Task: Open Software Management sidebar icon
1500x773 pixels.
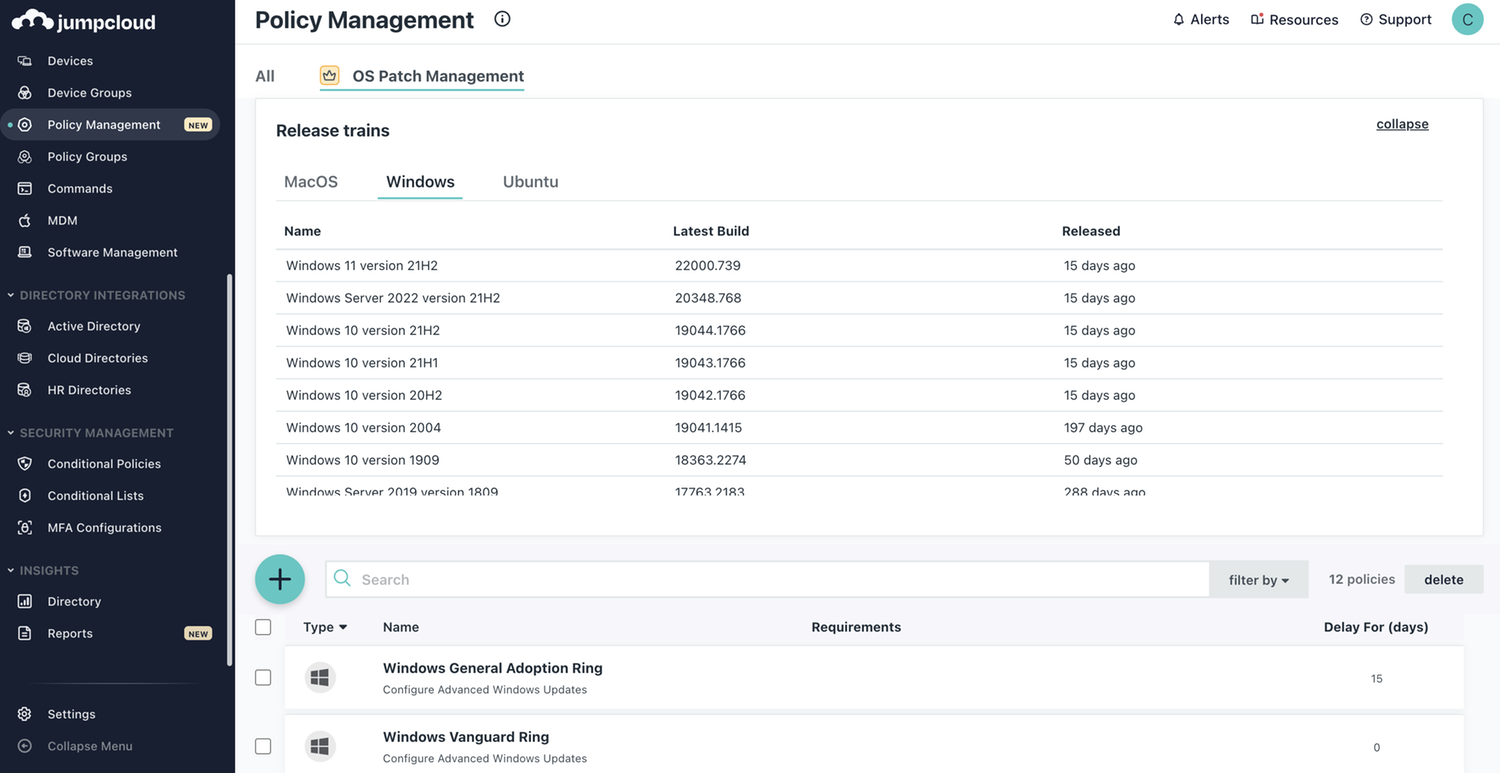Action: tap(25, 253)
